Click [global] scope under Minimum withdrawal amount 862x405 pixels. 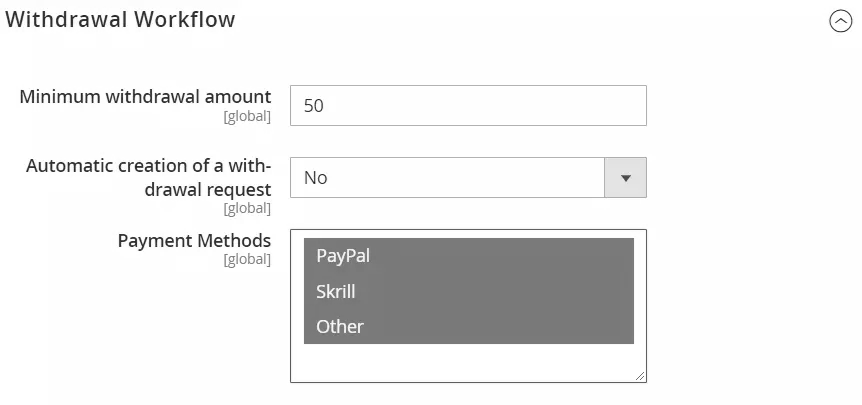pos(247,116)
